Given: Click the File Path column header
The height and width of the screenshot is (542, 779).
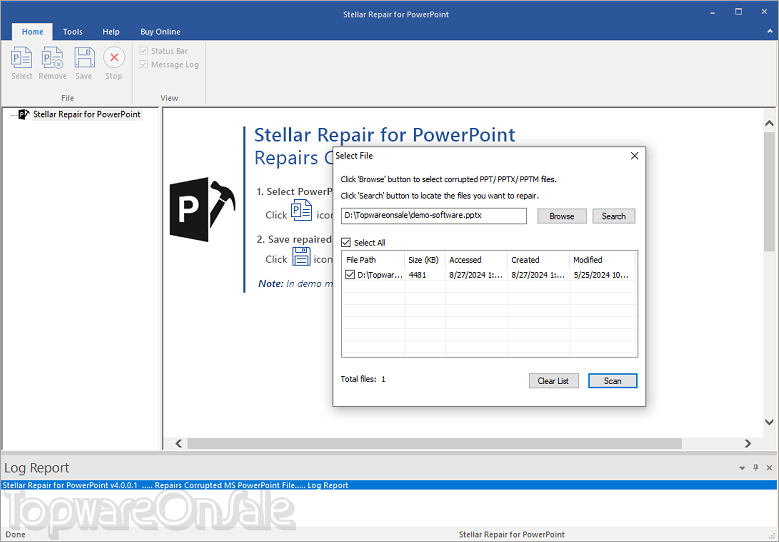Looking at the screenshot, I should coord(373,260).
